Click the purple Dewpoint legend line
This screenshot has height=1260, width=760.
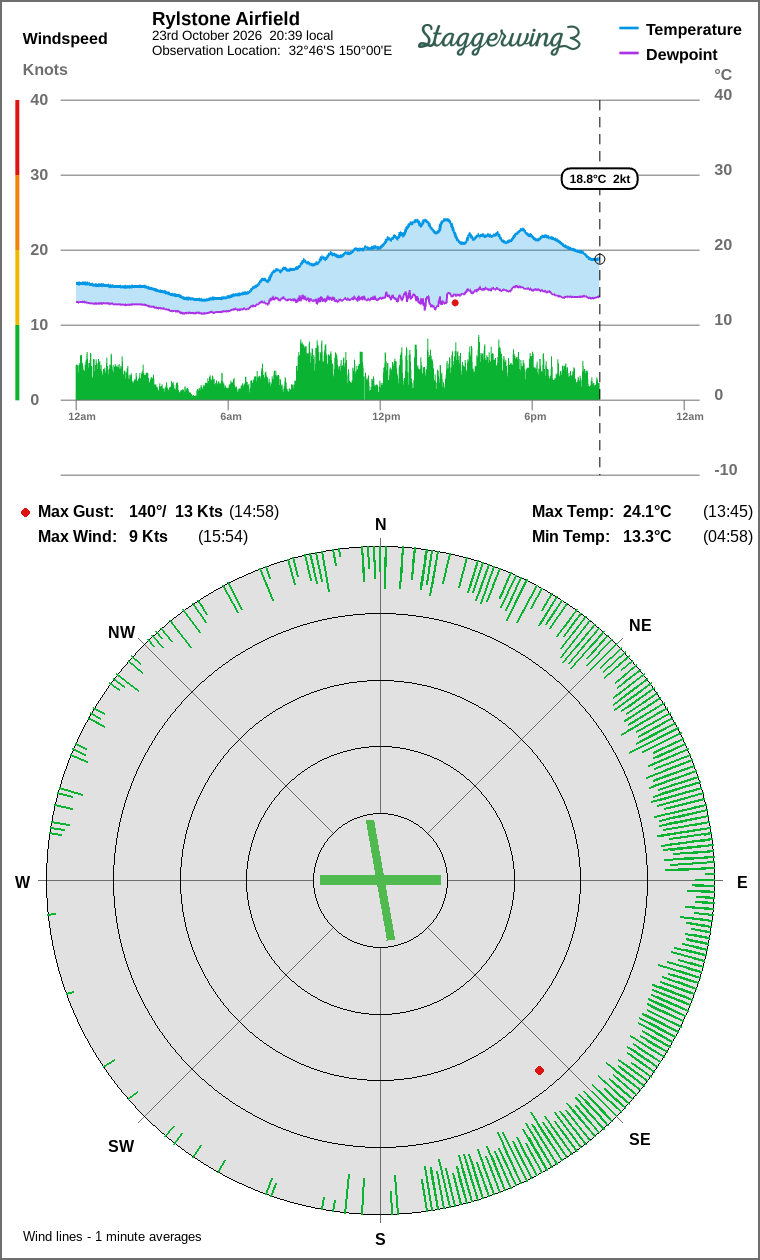point(629,54)
